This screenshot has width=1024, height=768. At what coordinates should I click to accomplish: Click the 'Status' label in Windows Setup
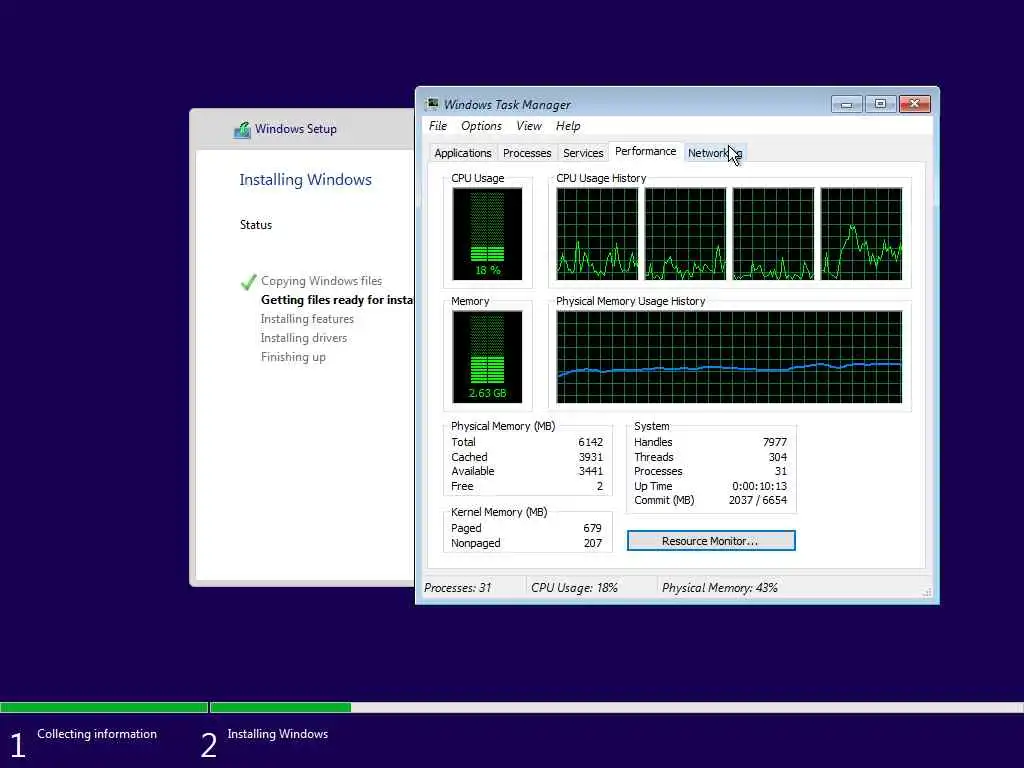coord(255,225)
